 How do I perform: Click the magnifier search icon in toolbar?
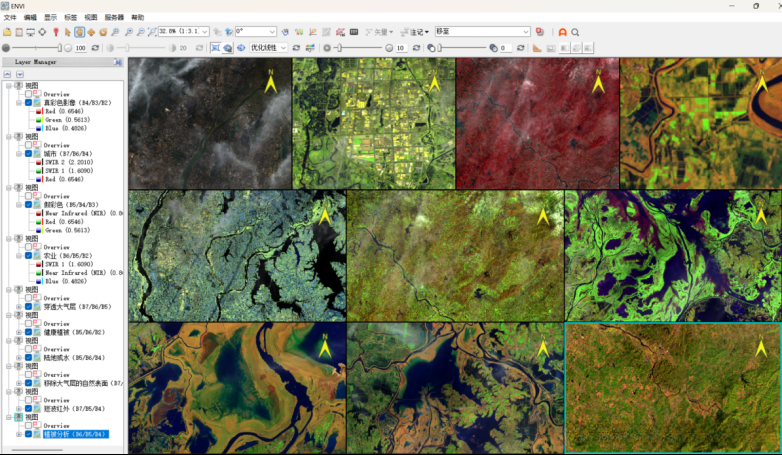click(576, 32)
